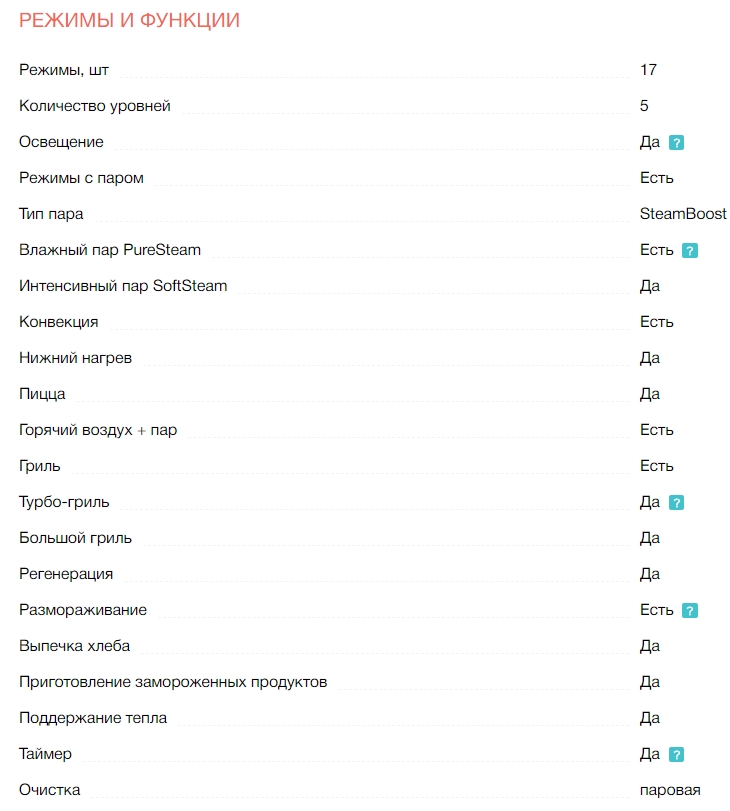Click the help icon beside Размораживание
The image size is (730, 811).
click(x=689, y=611)
